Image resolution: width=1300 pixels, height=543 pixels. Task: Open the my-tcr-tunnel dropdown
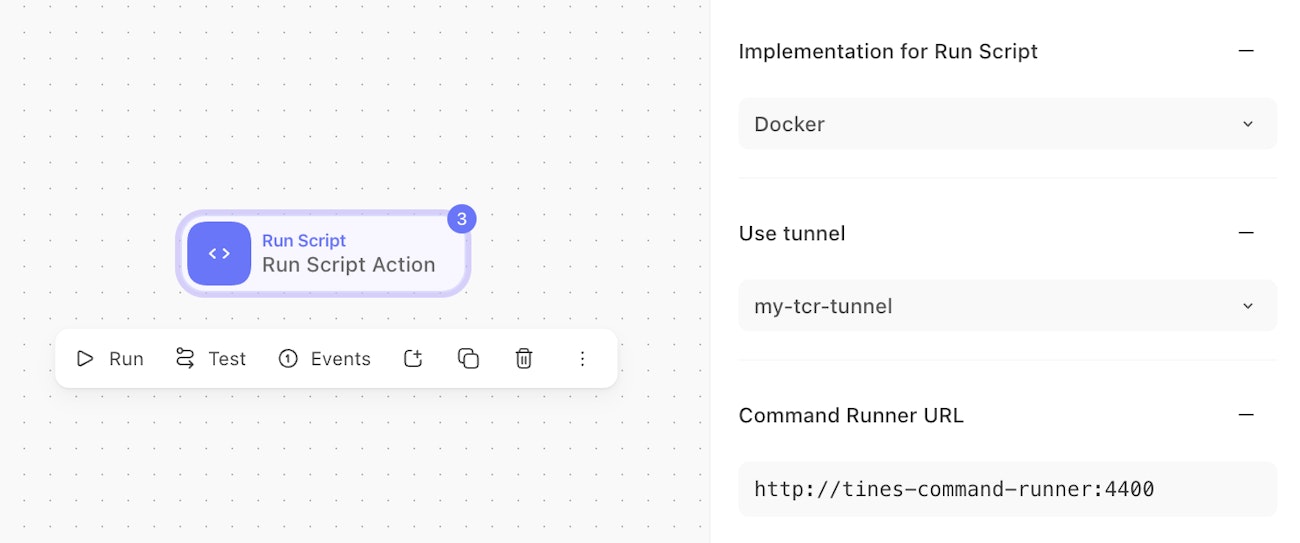click(1007, 306)
